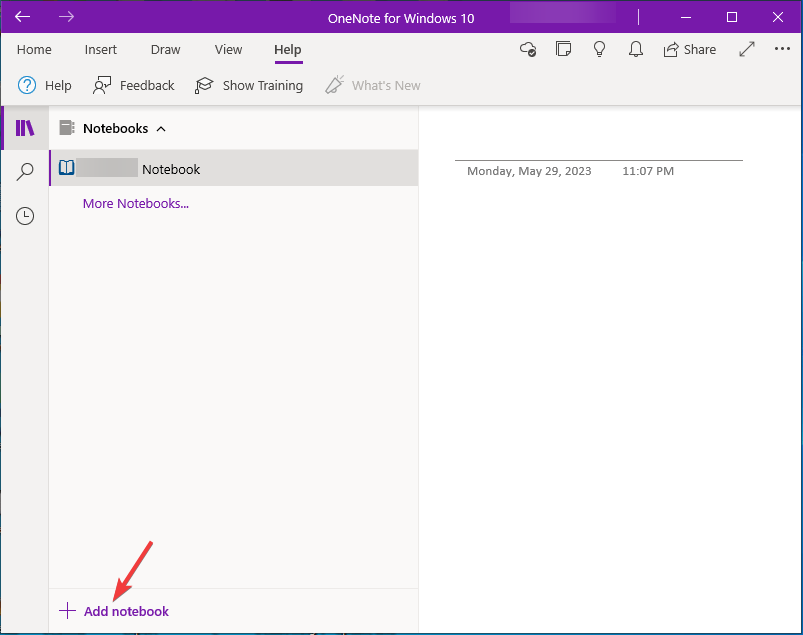Viewport: 803px width, 635px height.
Task: Open Show Training
Action: tap(249, 85)
